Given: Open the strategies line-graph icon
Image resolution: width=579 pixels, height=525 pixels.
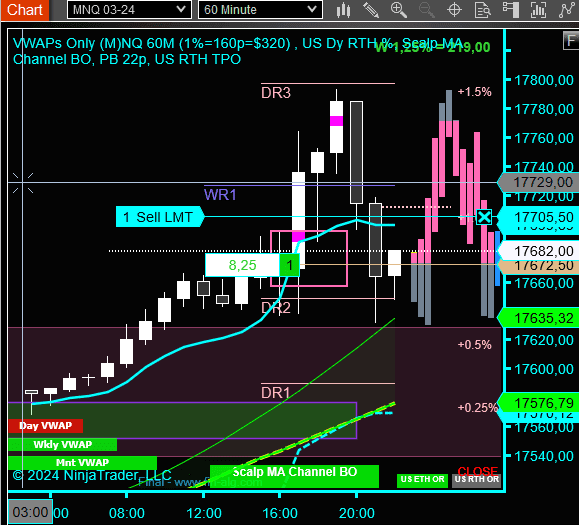Looking at the screenshot, I should 566,10.
